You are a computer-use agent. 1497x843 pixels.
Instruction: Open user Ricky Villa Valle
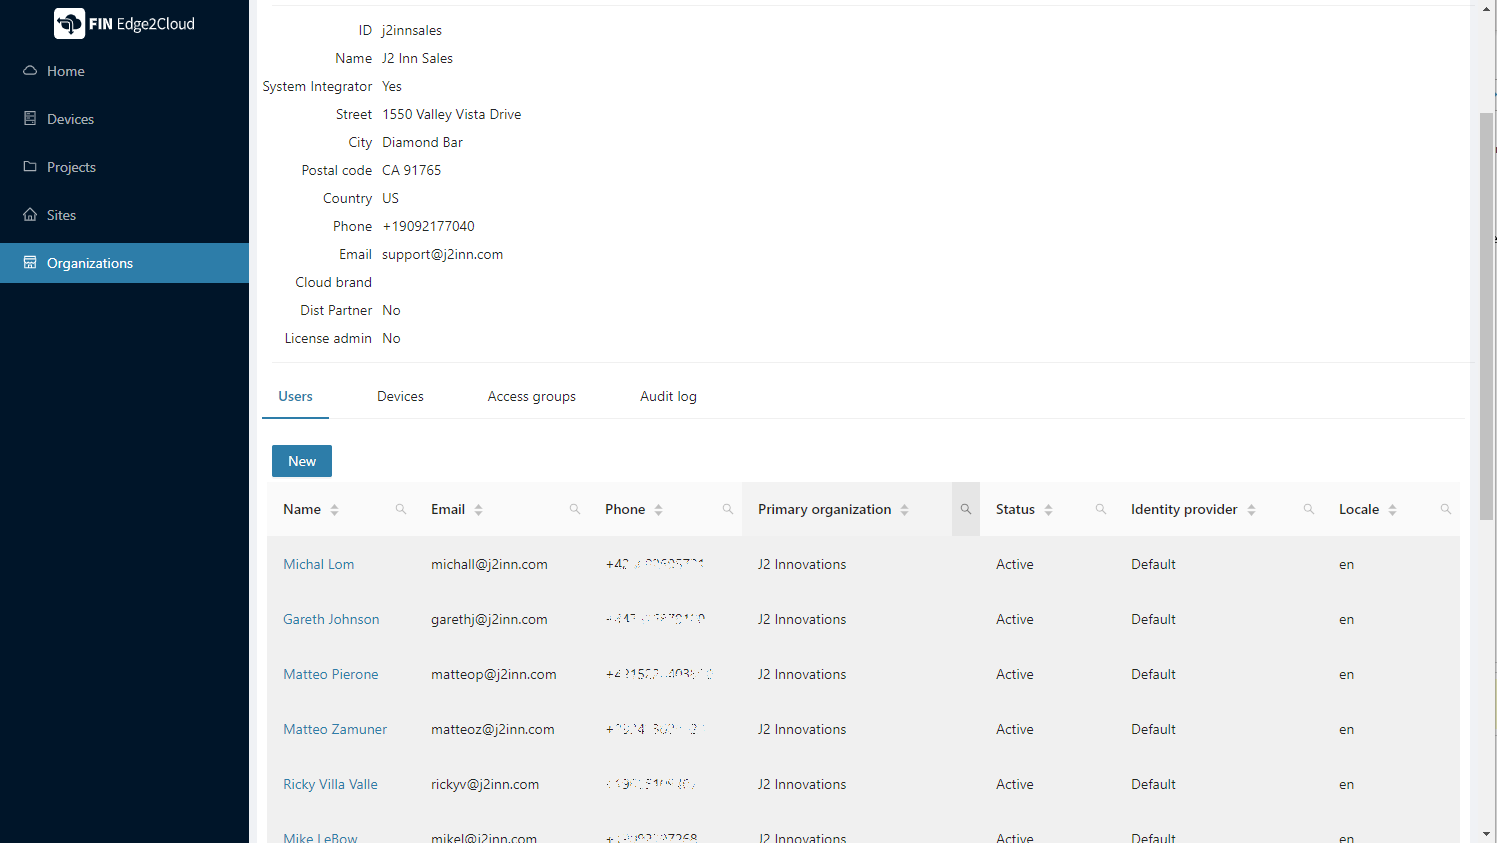coord(330,784)
